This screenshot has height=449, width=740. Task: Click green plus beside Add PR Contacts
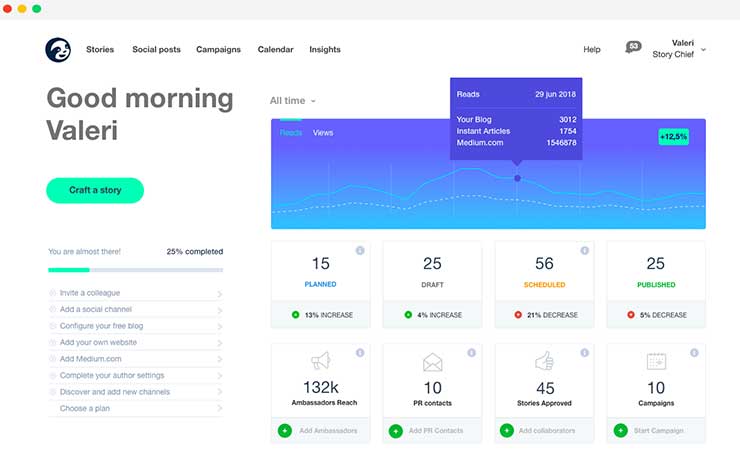pos(395,431)
